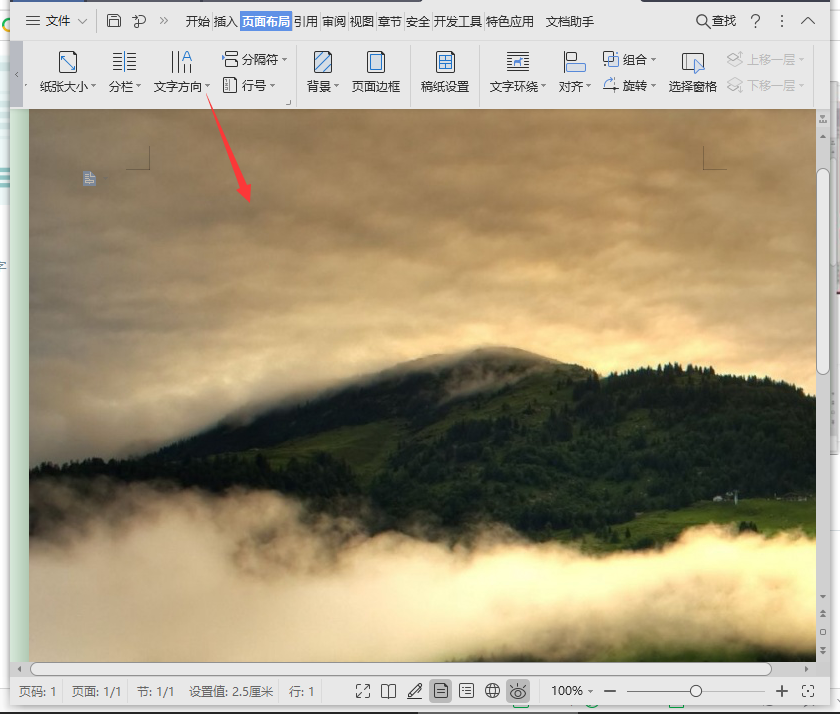840x714 pixels.
Task: Click the zoom slider handle
Action: point(696,691)
